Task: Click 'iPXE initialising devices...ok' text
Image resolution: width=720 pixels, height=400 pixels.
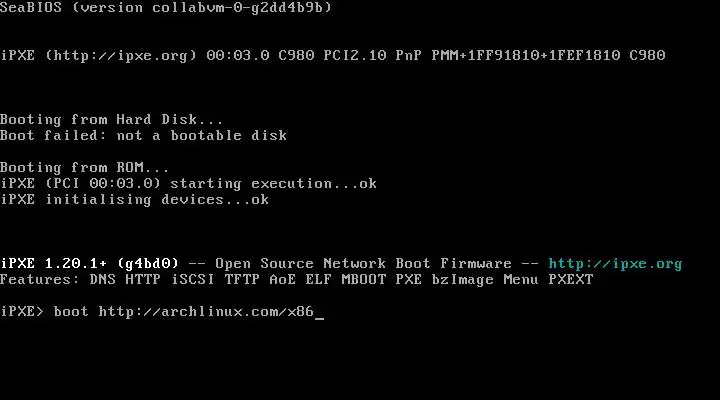Action: (135, 200)
